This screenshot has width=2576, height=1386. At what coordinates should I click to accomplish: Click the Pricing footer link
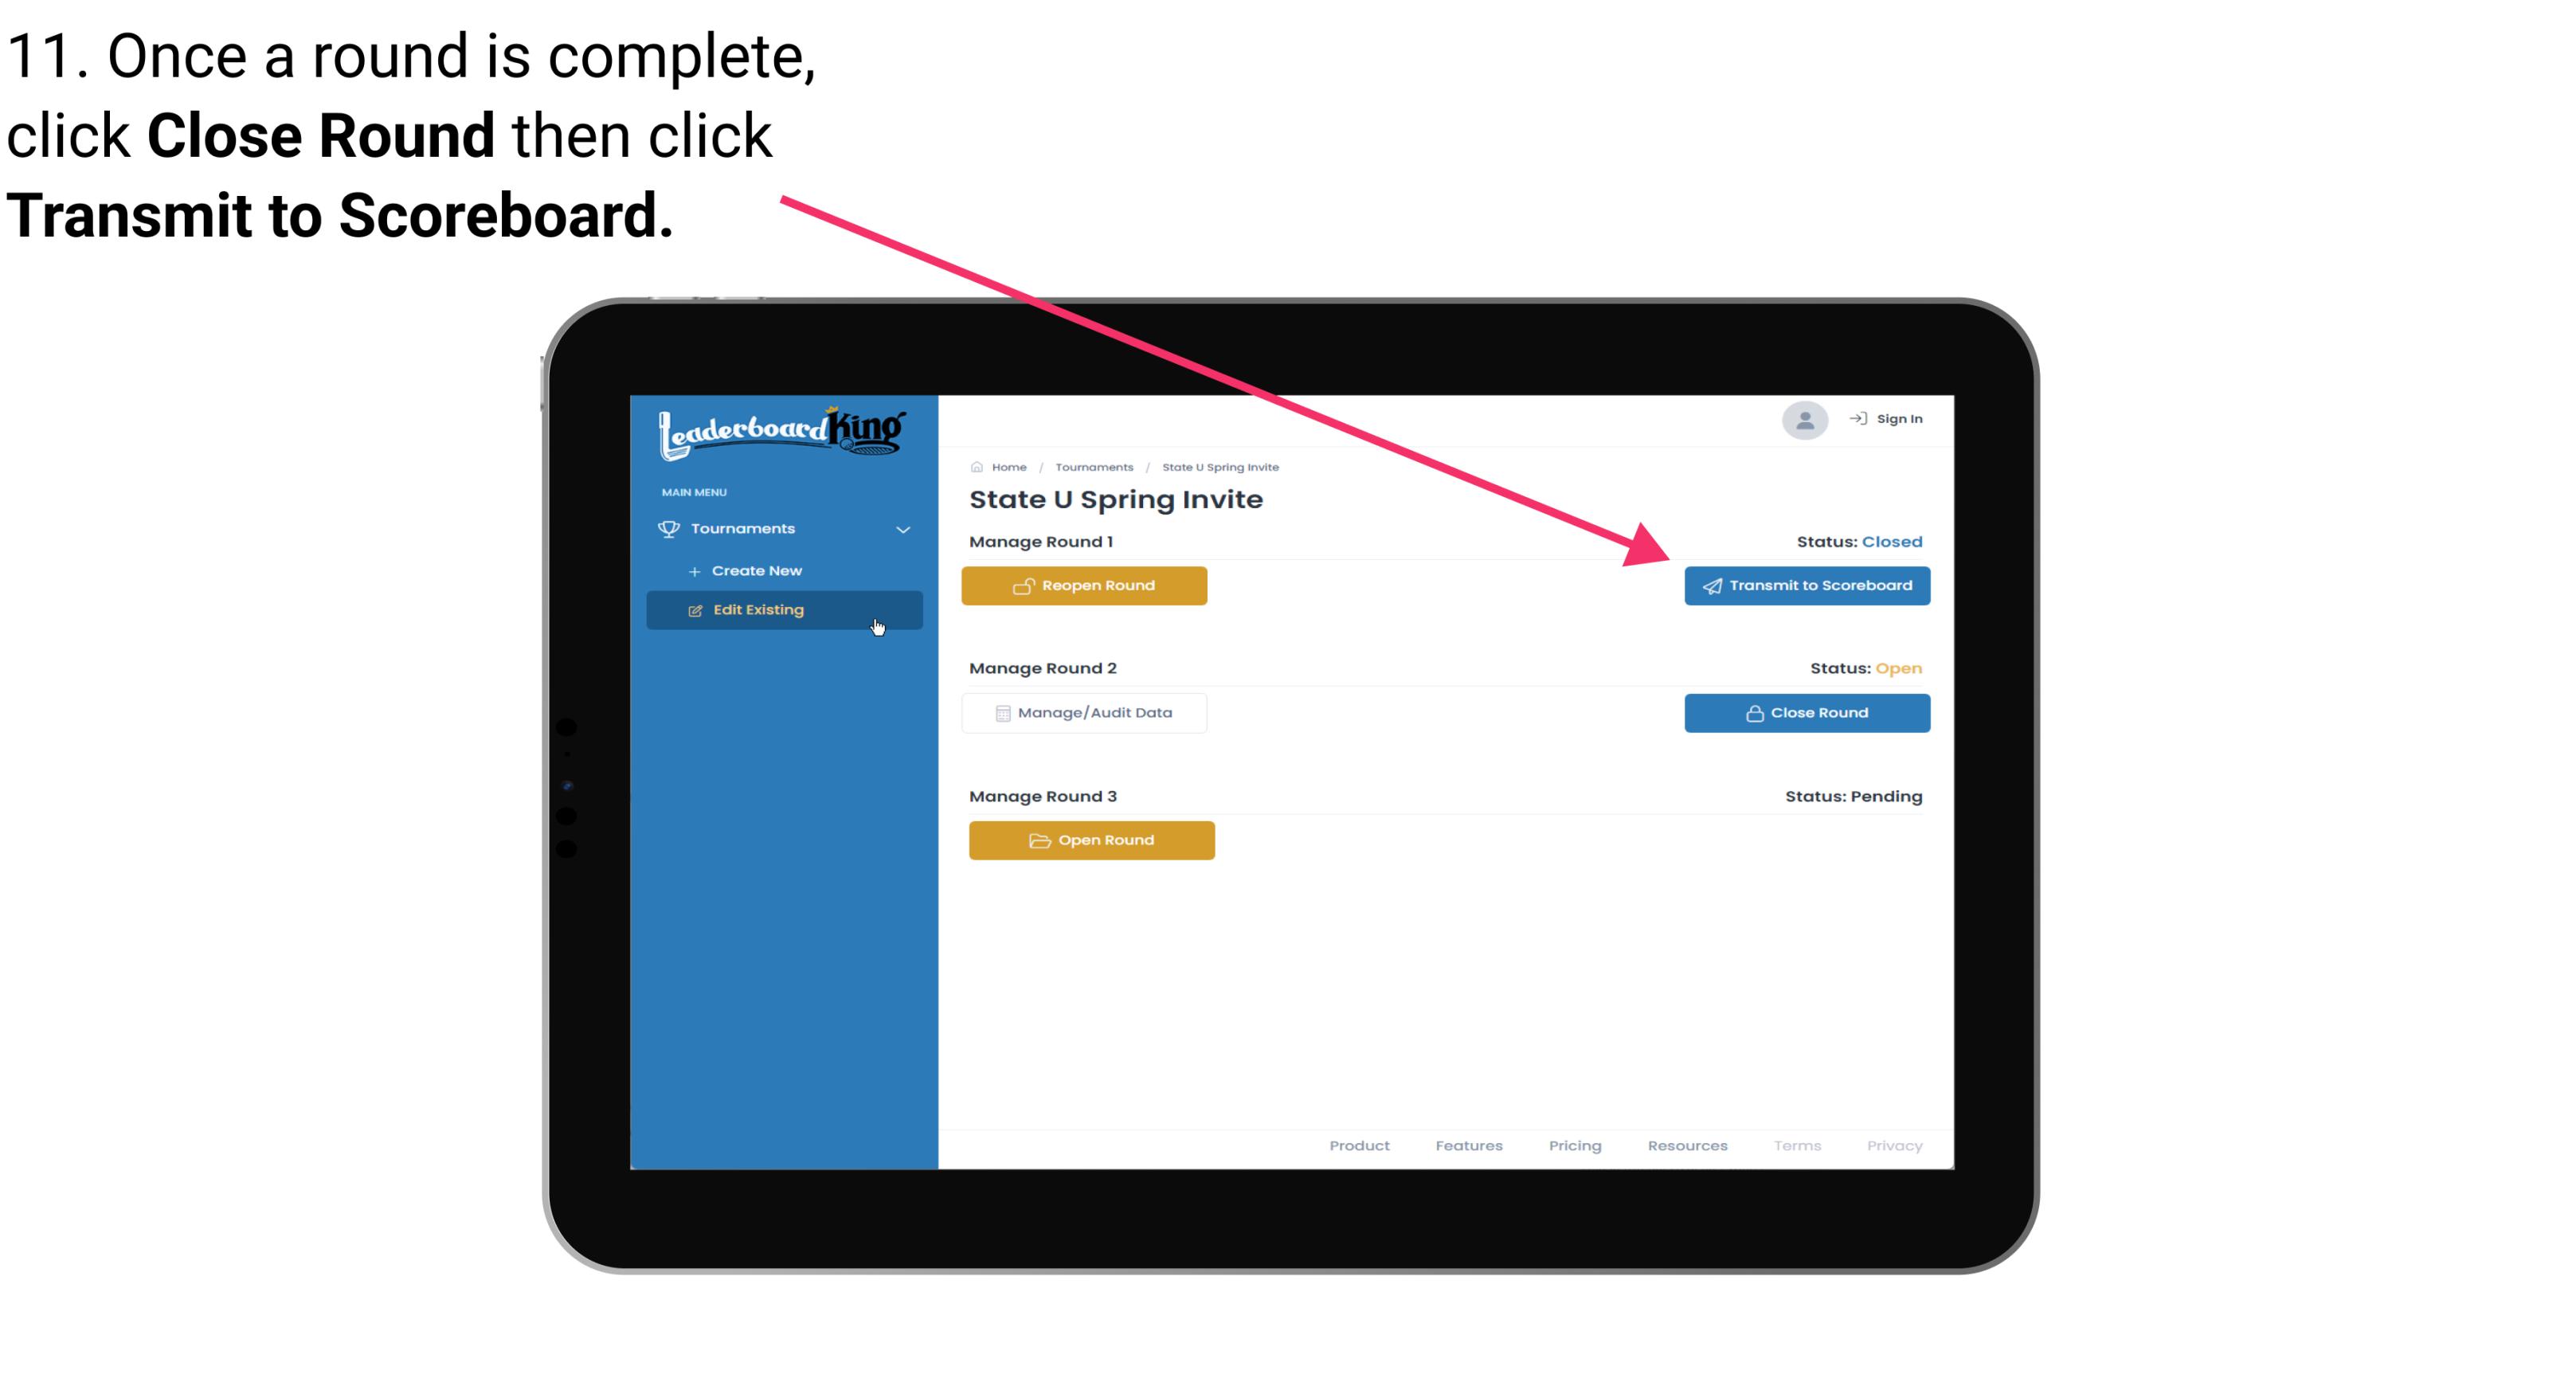1573,1144
